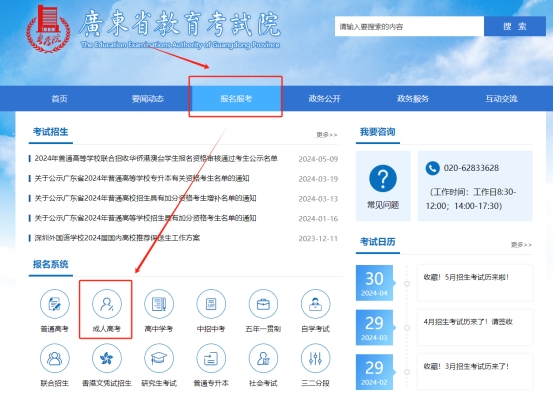The image size is (553, 395).
Task: Open the 中招中考 icon
Action: [211, 304]
